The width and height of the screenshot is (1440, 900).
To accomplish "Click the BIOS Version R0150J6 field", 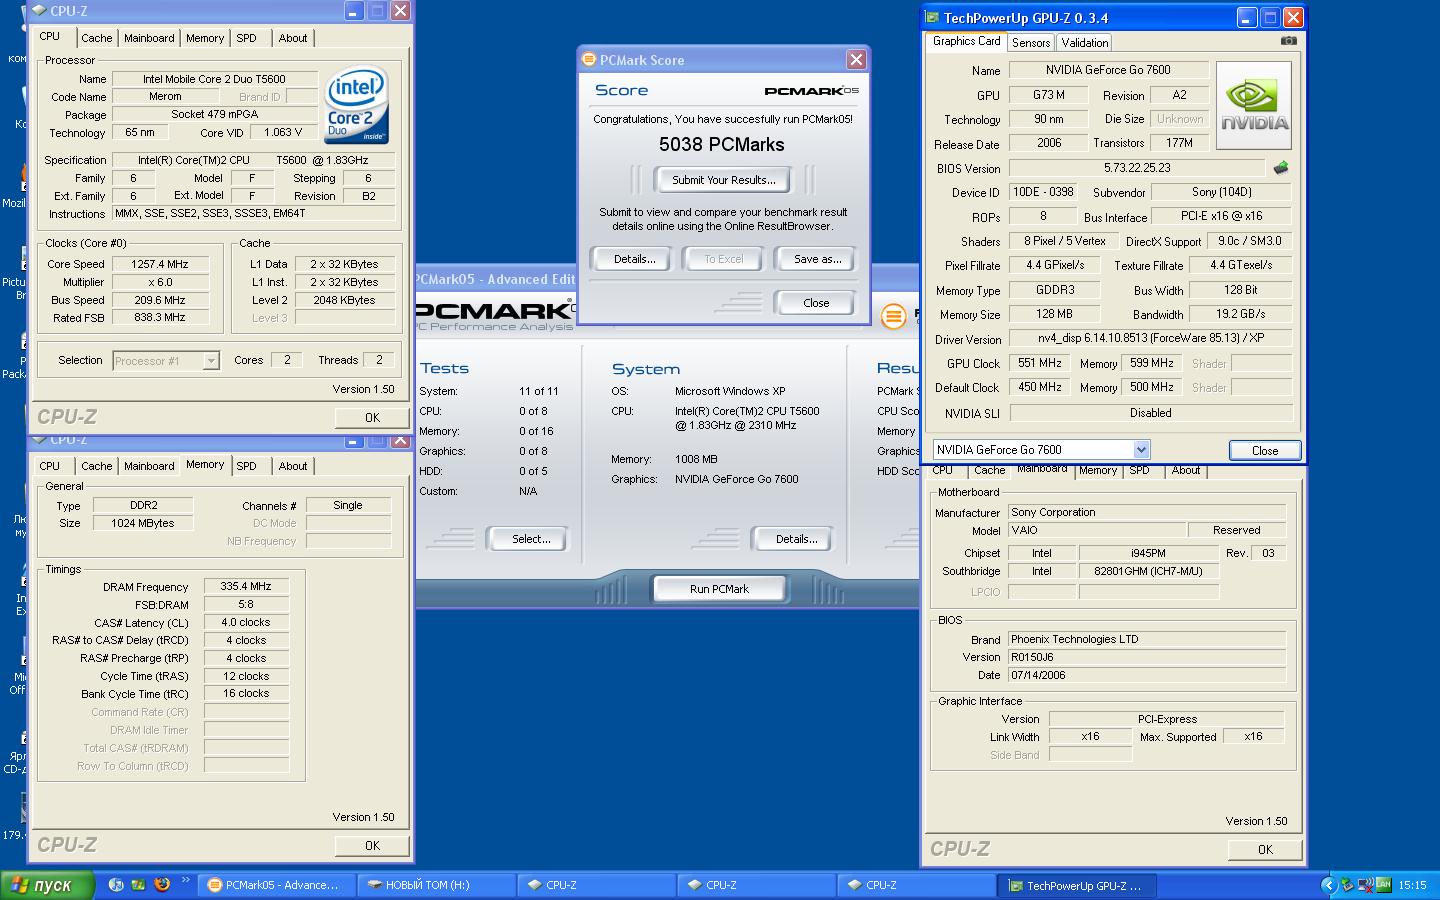I will click(x=1147, y=657).
